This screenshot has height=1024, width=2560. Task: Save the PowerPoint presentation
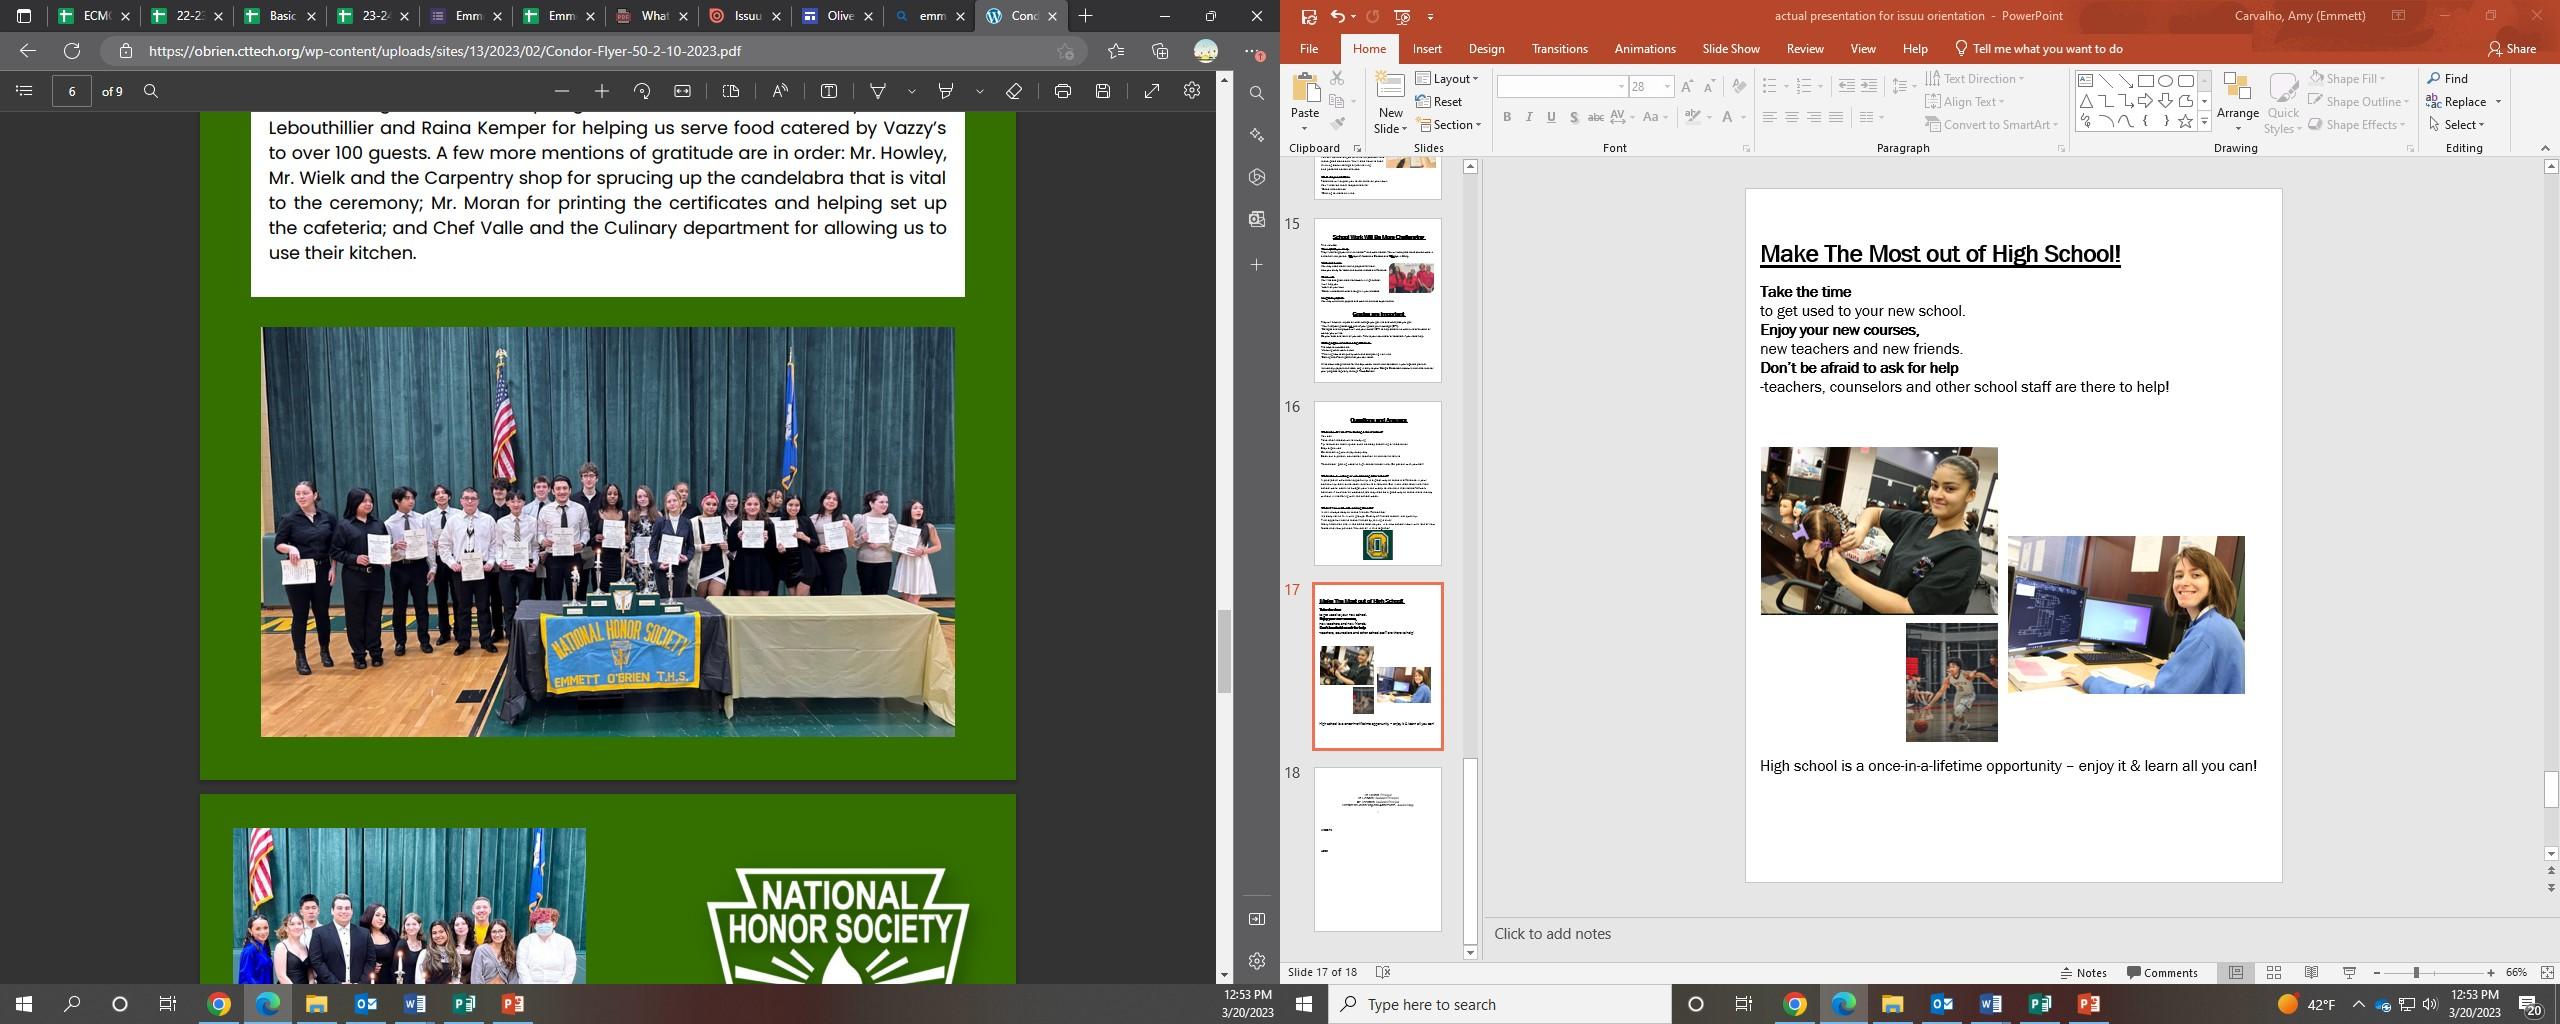click(1308, 16)
